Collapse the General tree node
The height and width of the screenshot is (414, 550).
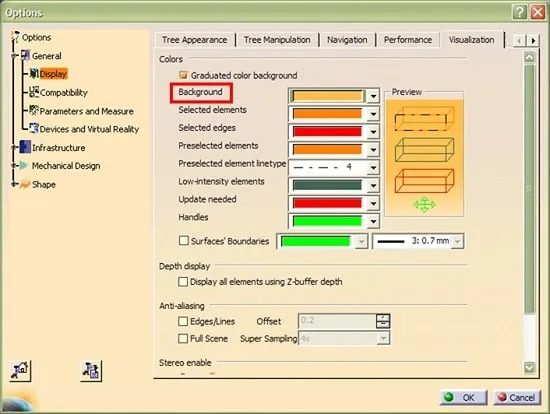point(14,55)
